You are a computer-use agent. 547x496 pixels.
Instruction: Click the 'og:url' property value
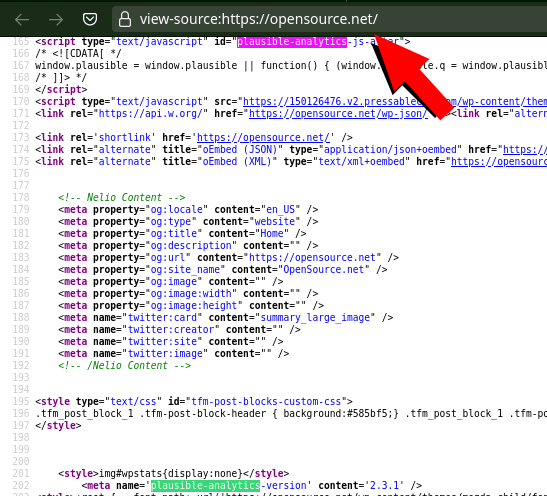click(x=168, y=257)
